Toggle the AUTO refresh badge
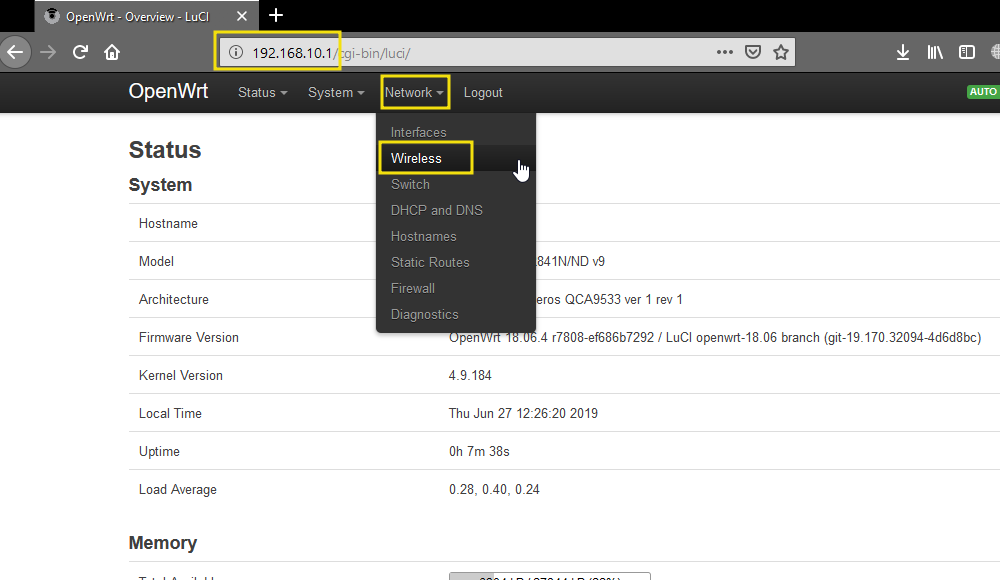The height and width of the screenshot is (580, 1000). click(x=983, y=92)
